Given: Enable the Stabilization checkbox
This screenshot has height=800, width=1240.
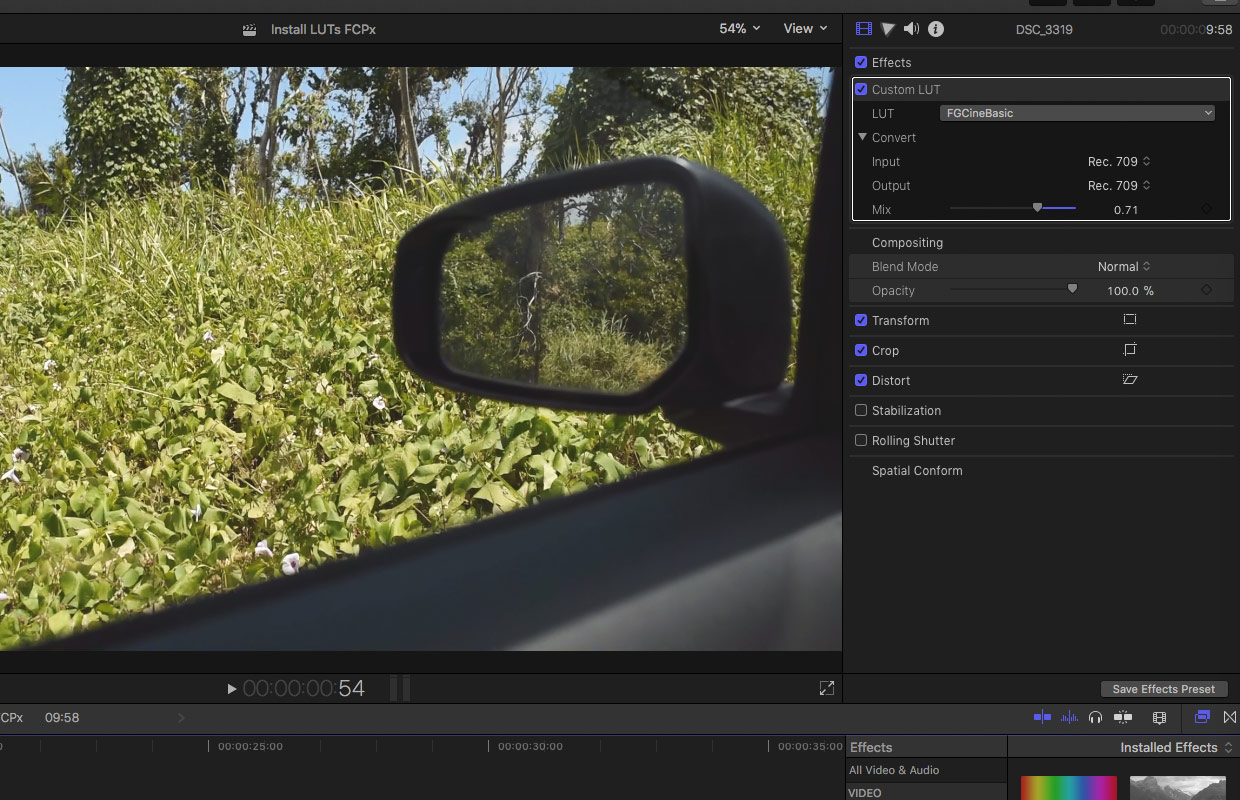Looking at the screenshot, I should [x=861, y=410].
